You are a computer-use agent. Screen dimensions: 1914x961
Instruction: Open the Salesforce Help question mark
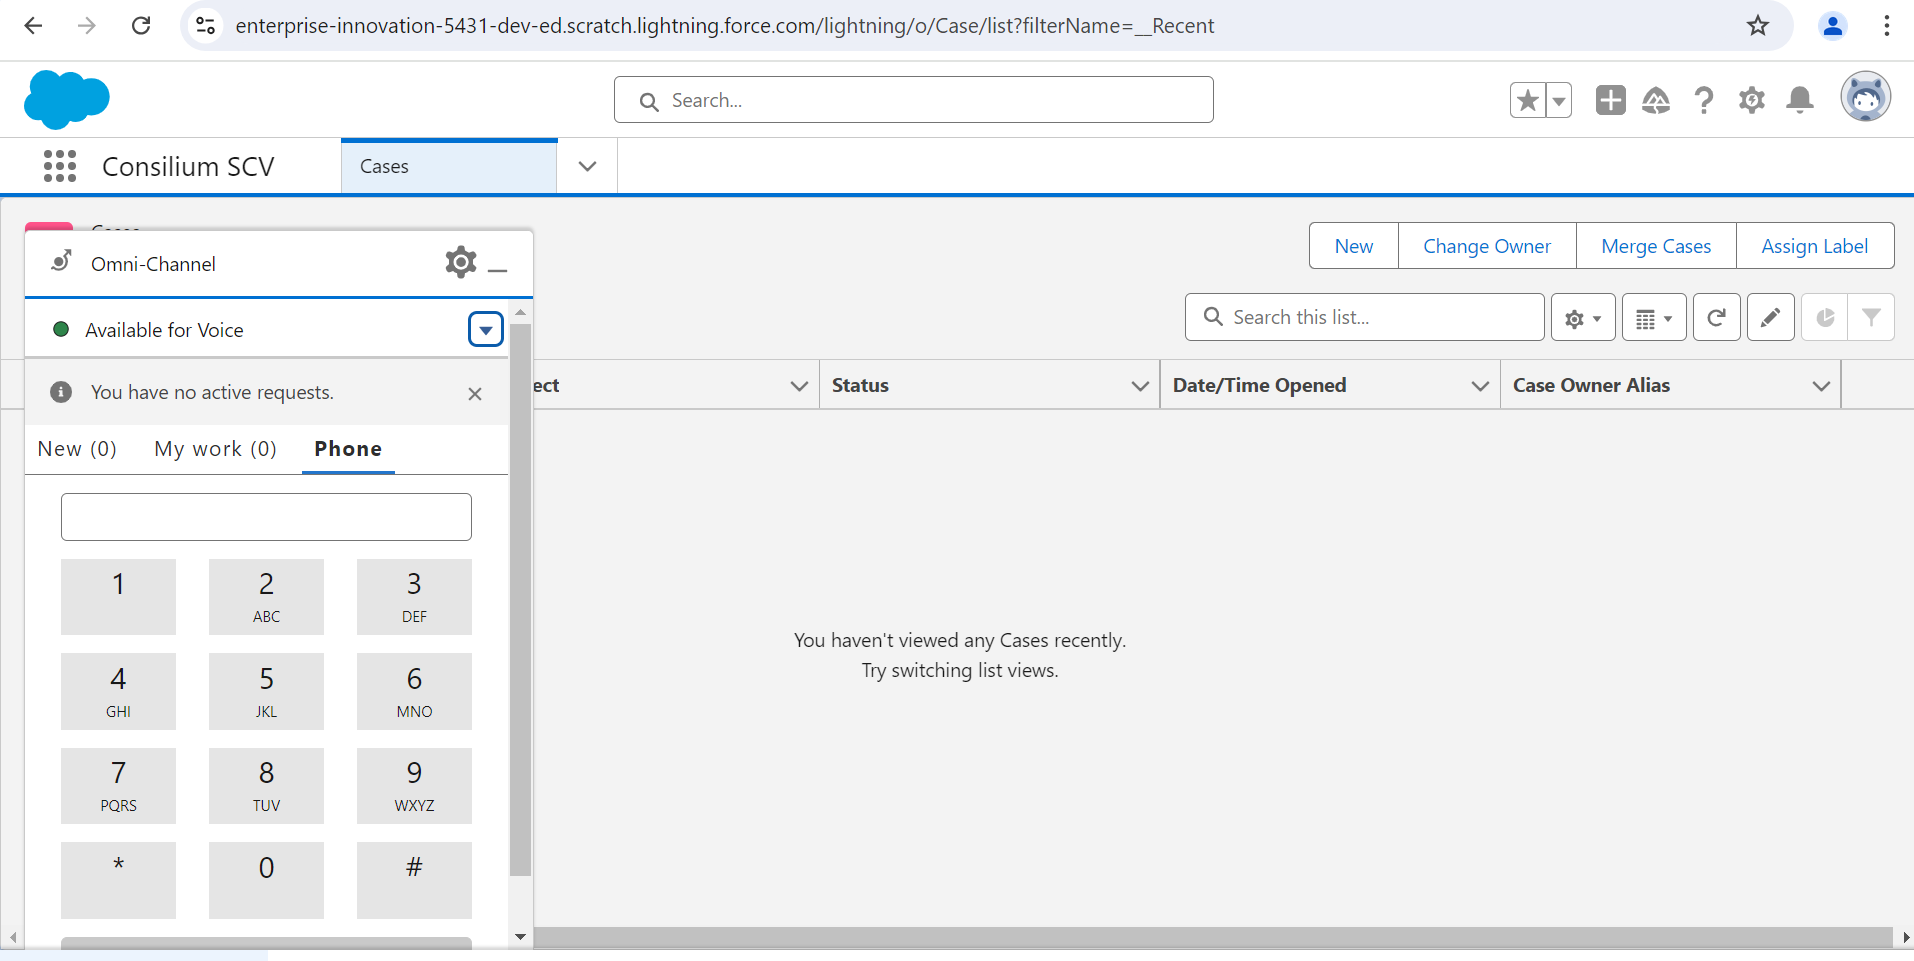point(1703,100)
